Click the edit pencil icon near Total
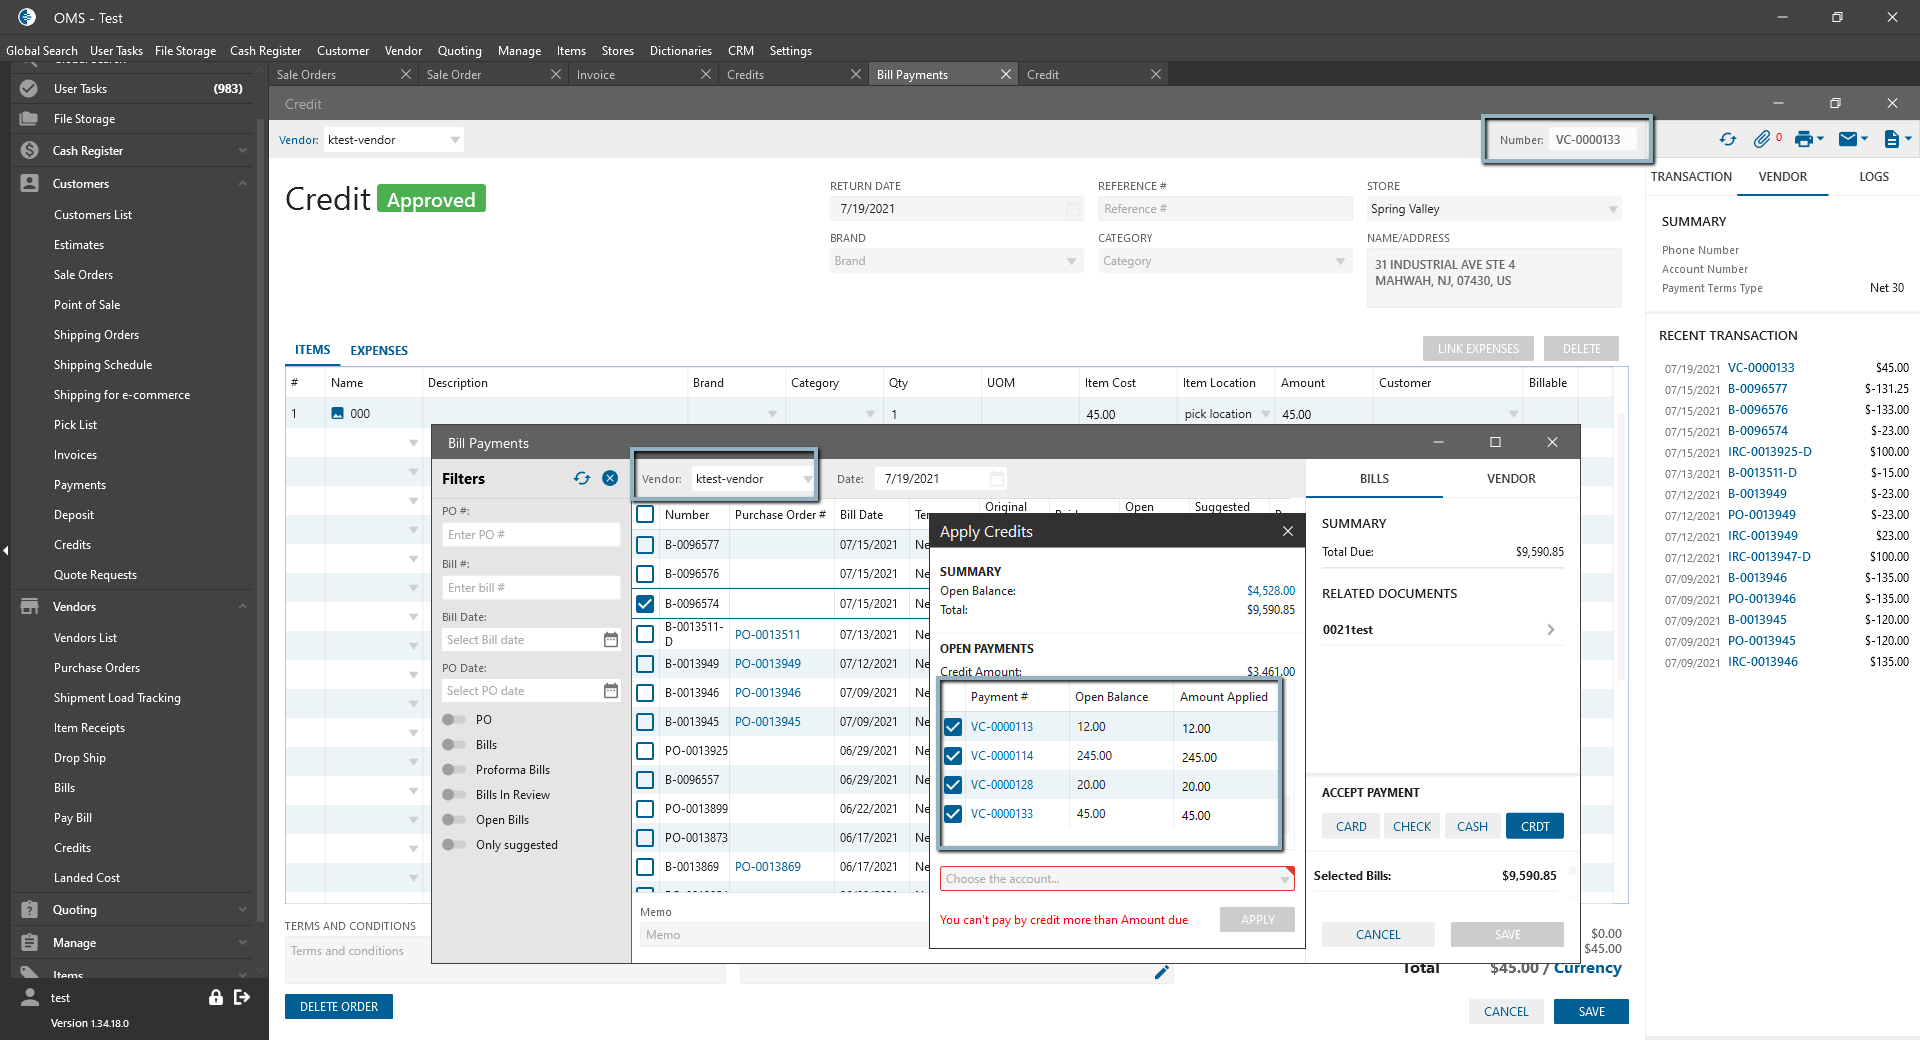Image resolution: width=1920 pixels, height=1040 pixels. click(1161, 972)
